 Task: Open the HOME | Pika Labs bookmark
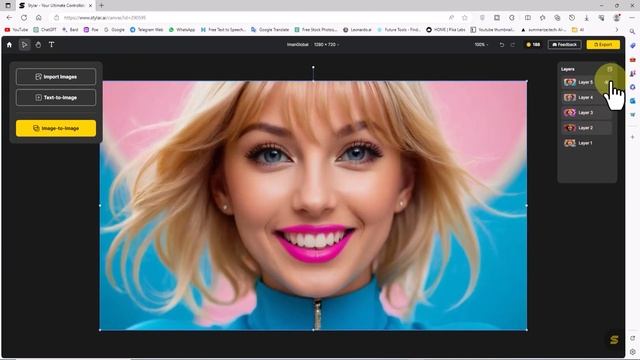click(446, 30)
